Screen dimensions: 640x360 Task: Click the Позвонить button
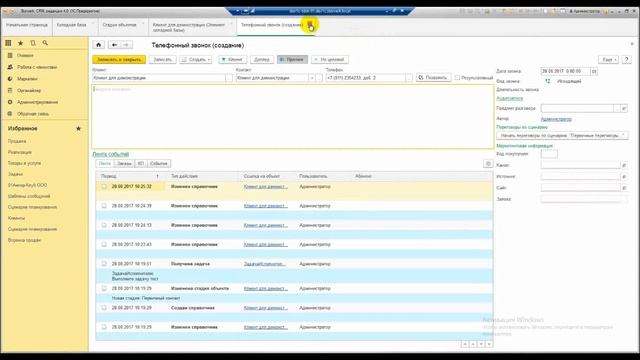tap(433, 78)
